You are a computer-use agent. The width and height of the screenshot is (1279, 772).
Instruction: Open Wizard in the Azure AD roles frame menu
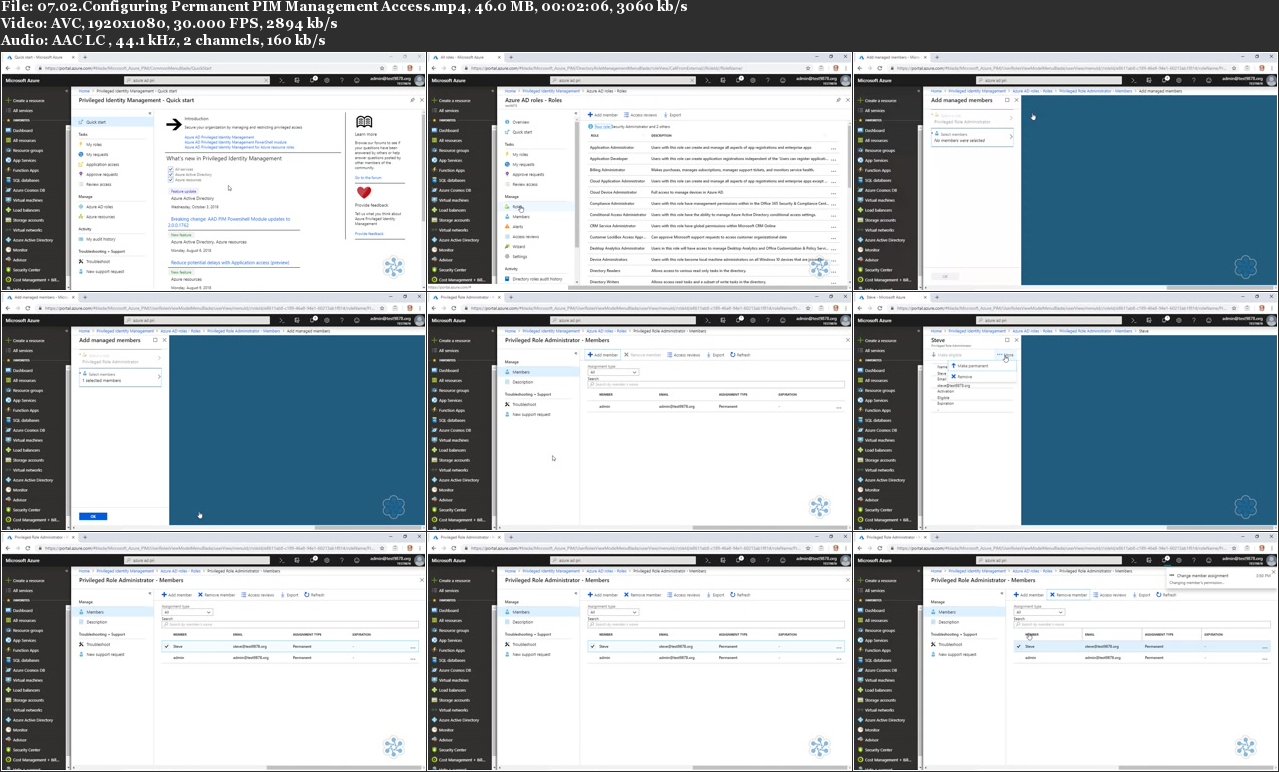520,246
